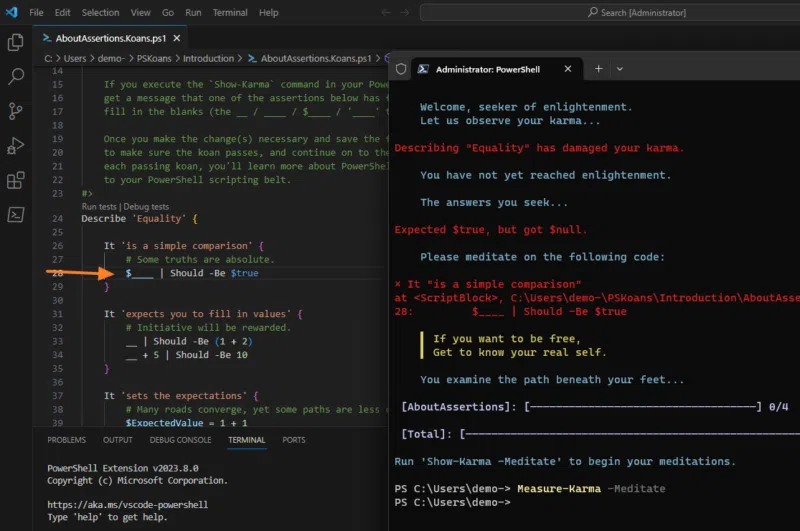Click 'AboutAssertions.Koans.ps1' in the breadcrumb
The height and width of the screenshot is (531, 800).
point(316,58)
